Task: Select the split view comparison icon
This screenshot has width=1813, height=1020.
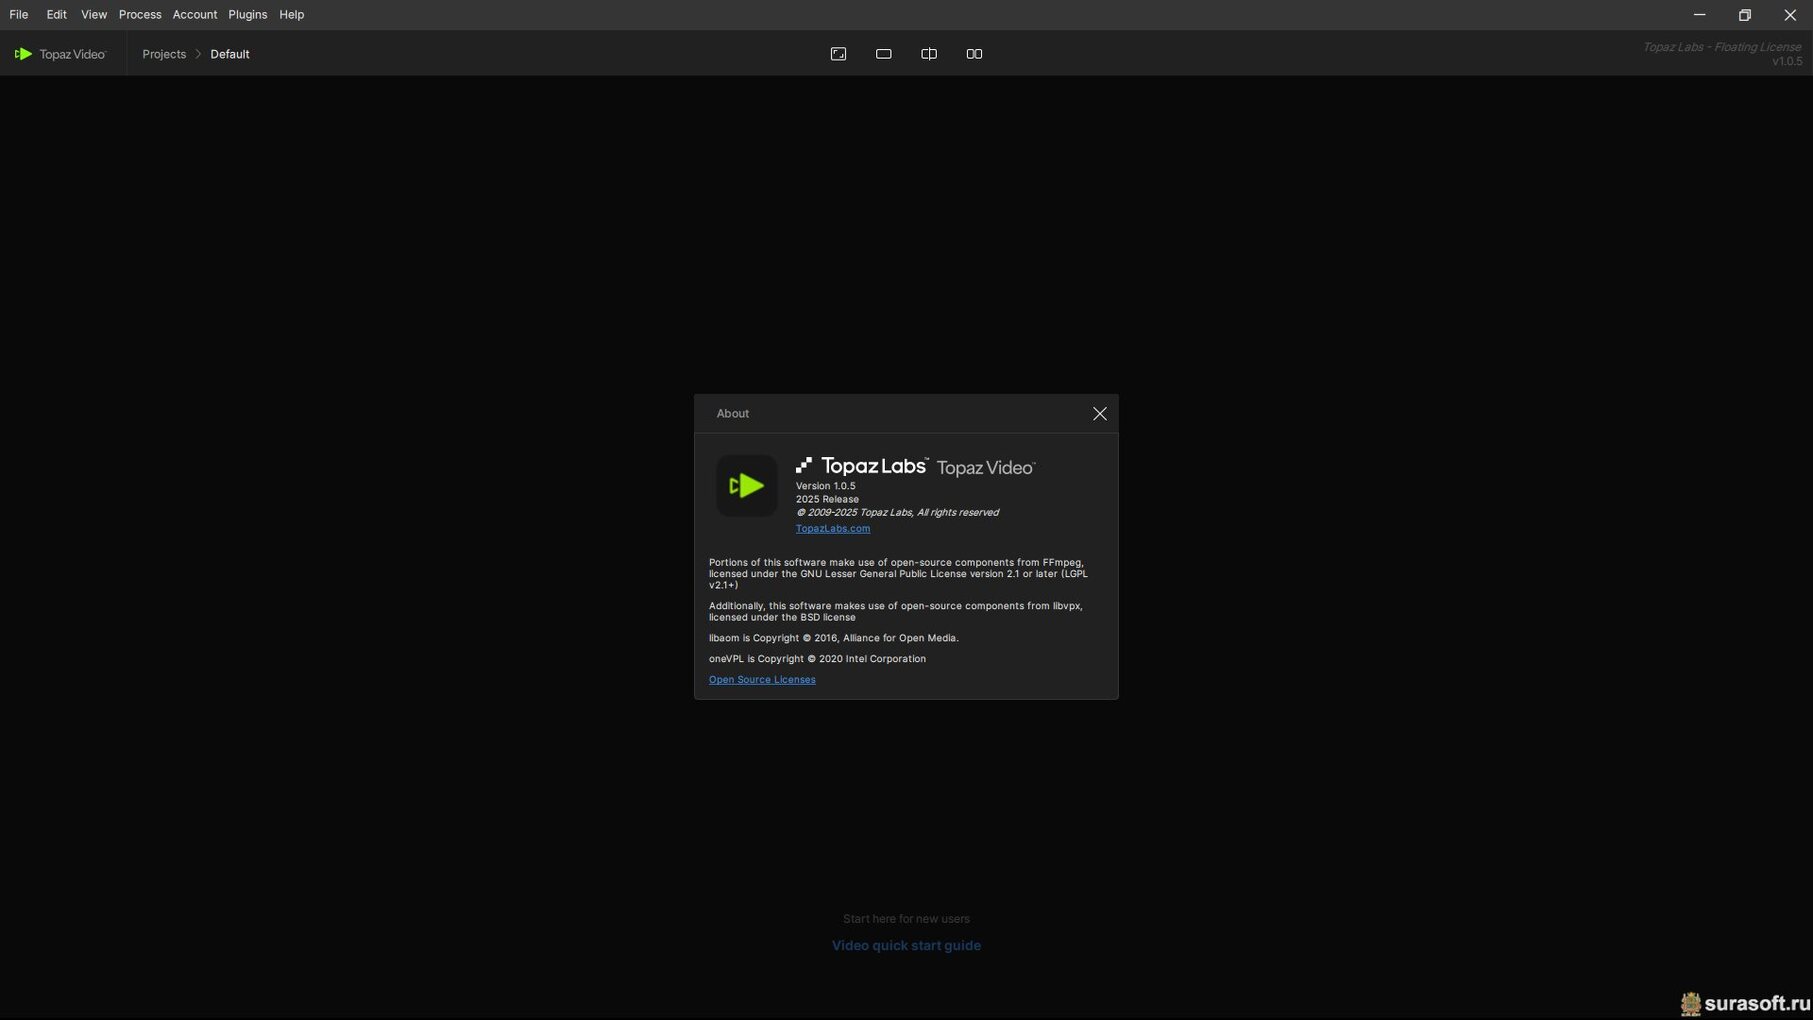Action: coord(928,54)
